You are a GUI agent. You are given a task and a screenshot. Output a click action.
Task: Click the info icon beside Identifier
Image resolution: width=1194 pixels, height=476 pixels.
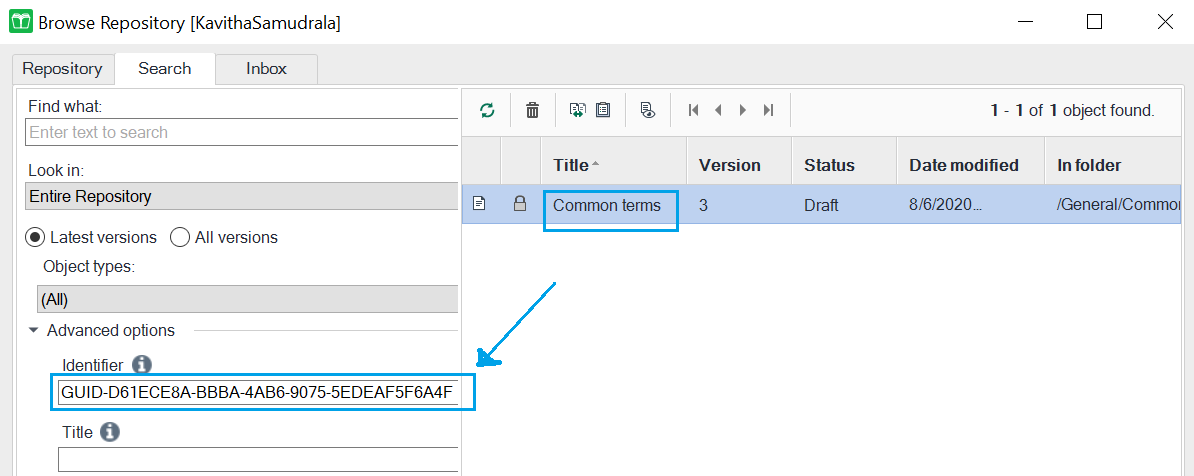(x=141, y=365)
